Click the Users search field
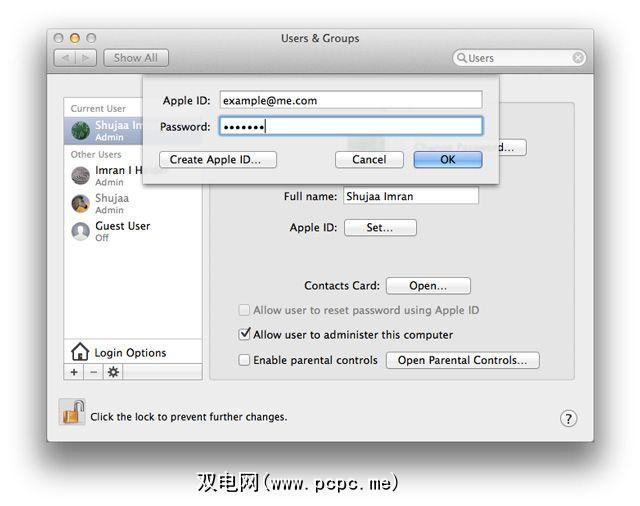Screen dimensions: 640x506 [519, 58]
